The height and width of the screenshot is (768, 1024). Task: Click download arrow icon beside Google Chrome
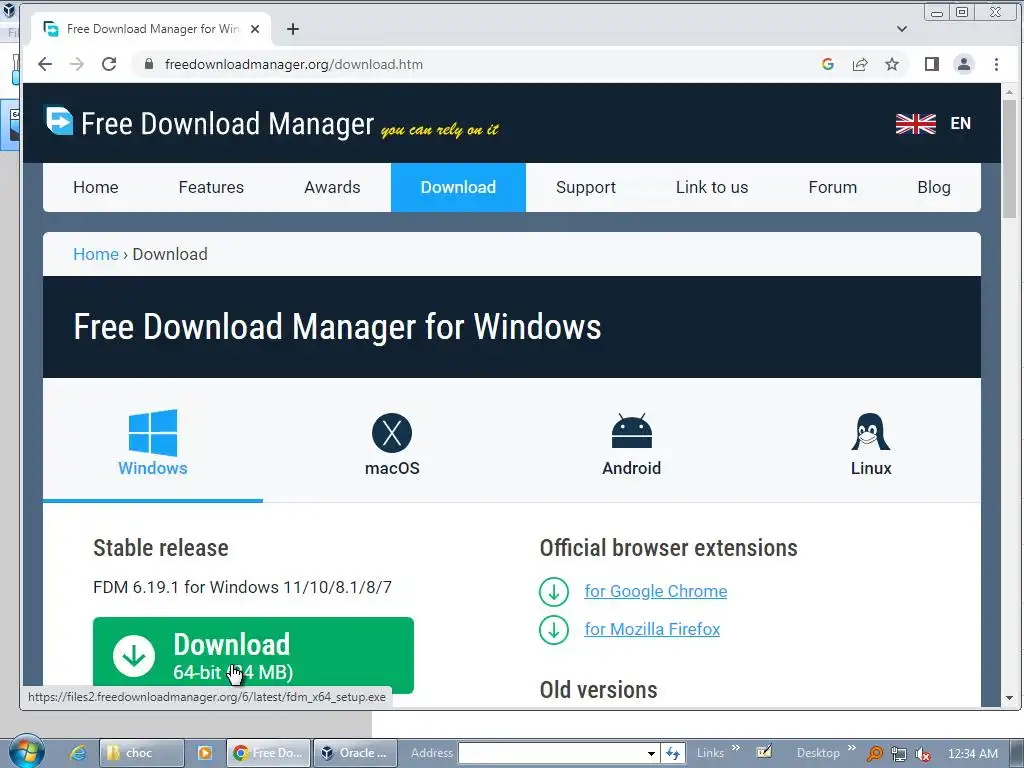pos(554,592)
